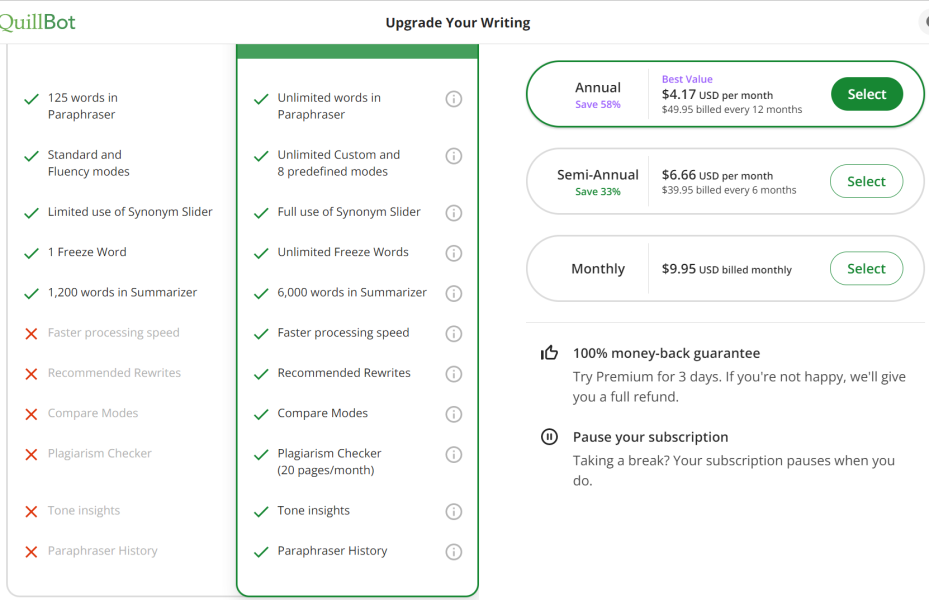Viewport: 929px width, 600px height.
Task: Click '$6.66 USD per month' price
Action: pos(717,175)
